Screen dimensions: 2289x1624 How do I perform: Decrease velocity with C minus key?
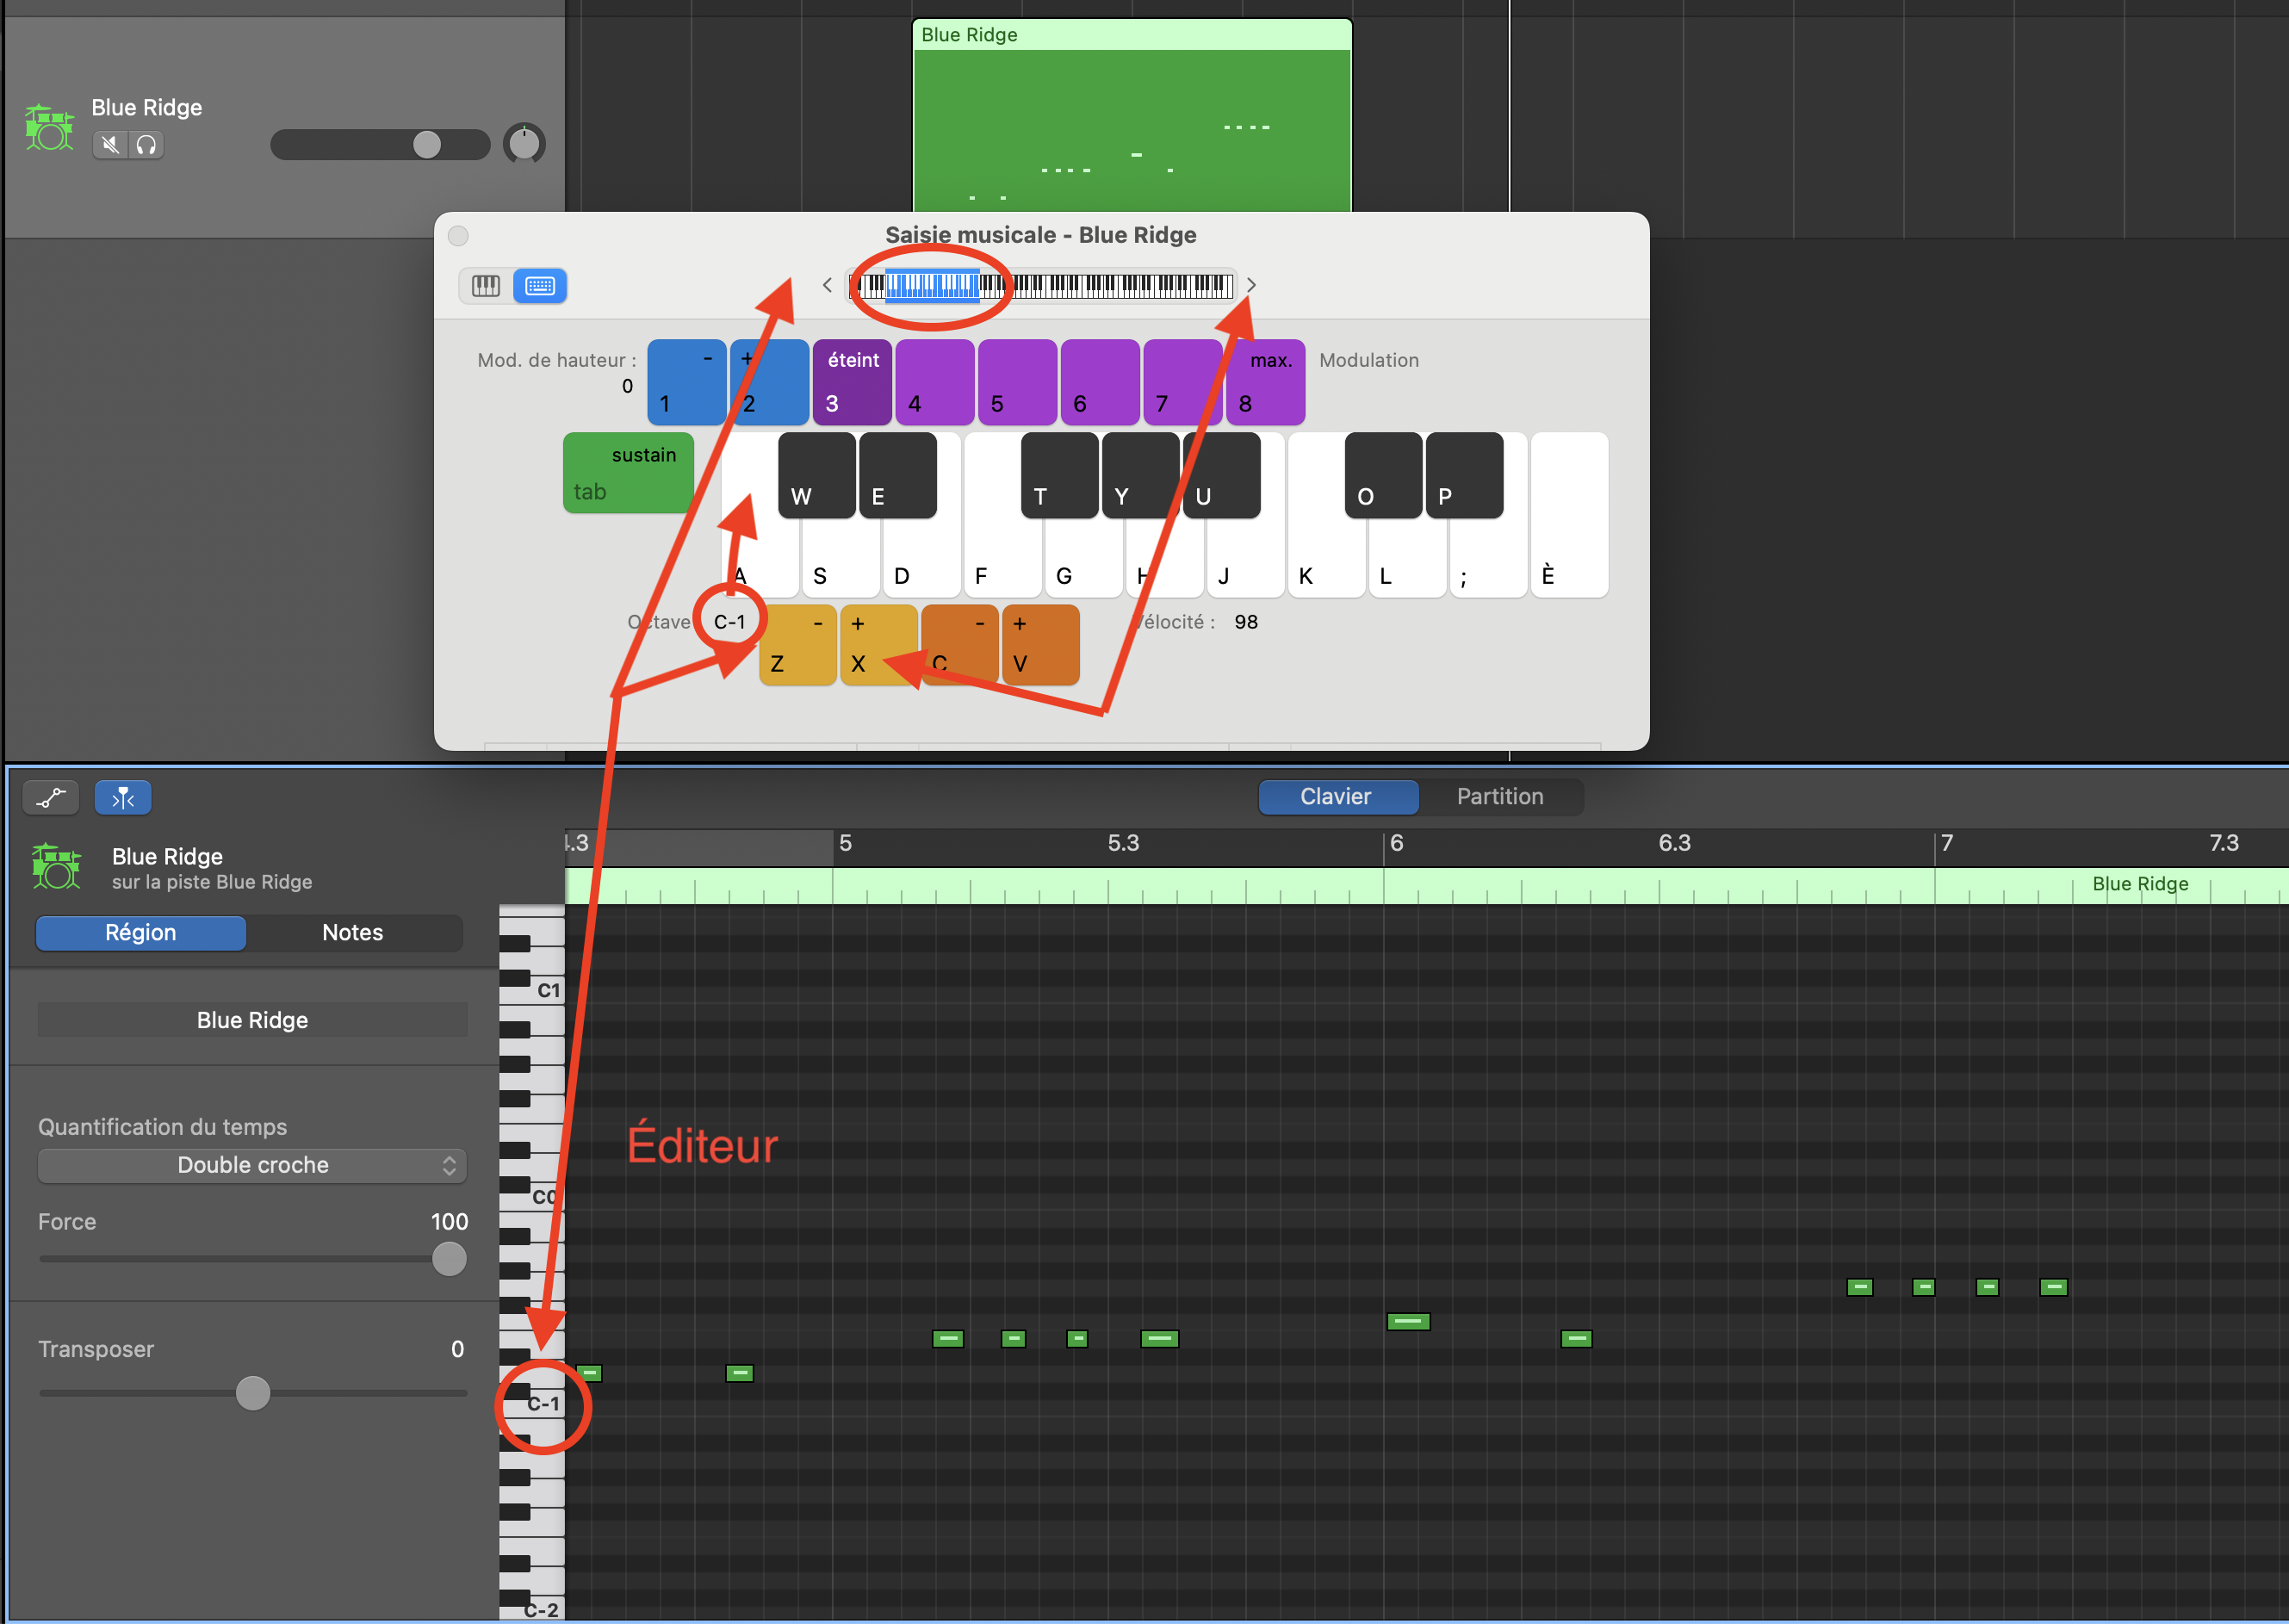coord(960,645)
